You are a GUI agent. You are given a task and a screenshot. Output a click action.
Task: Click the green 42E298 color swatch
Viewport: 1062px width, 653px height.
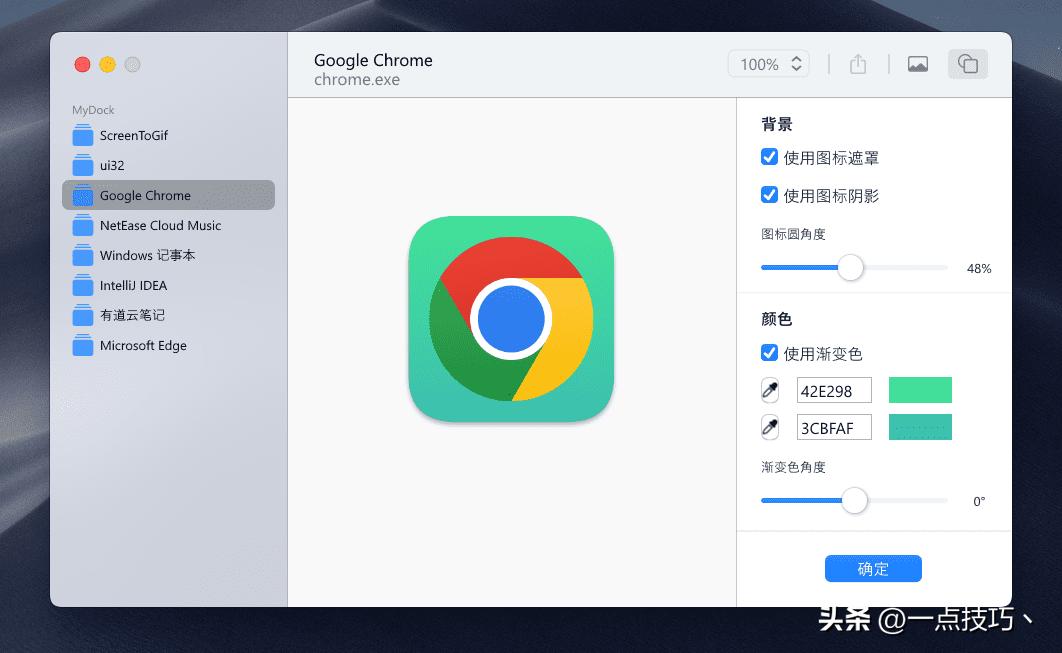[920, 390]
